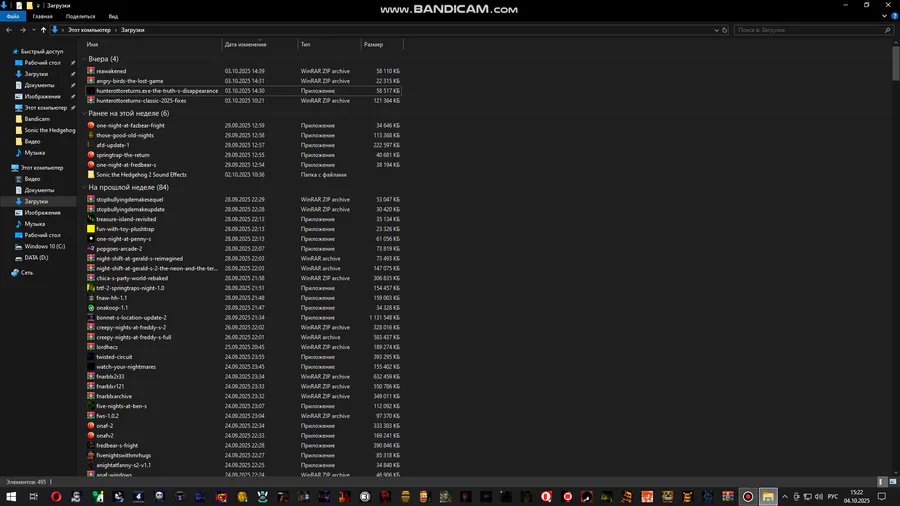Open notification center icon
This screenshot has width=900, height=506.
[882, 496]
